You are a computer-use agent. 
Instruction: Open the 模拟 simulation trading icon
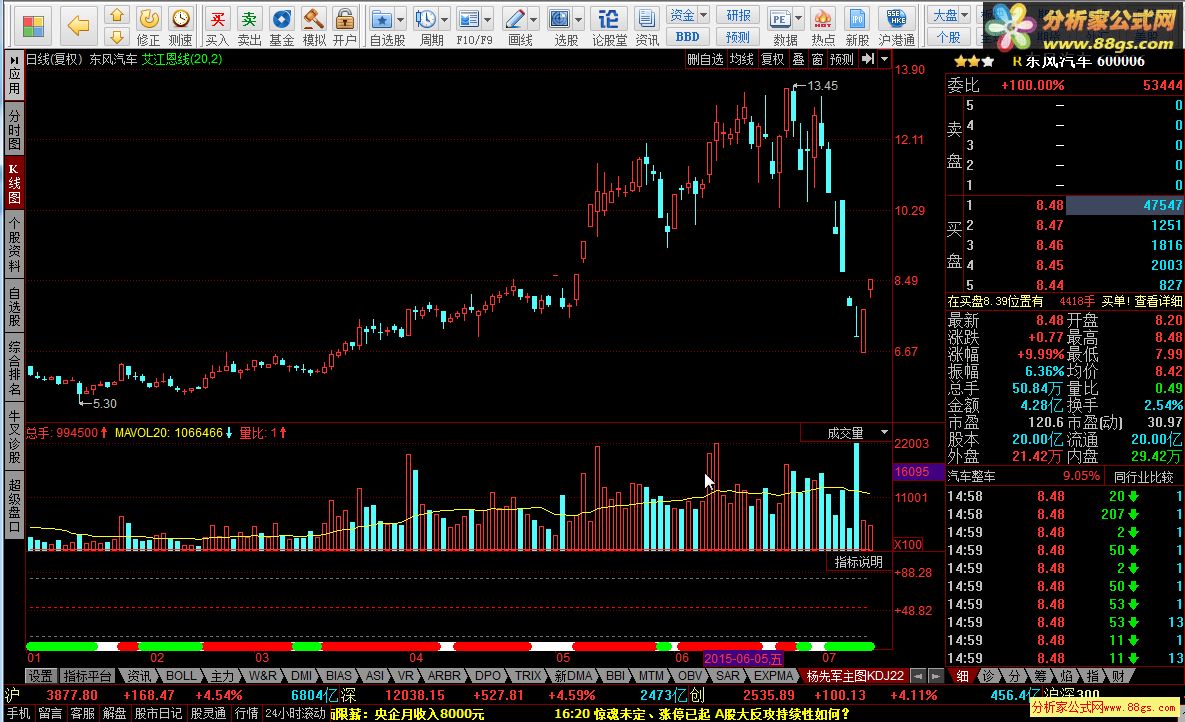click(314, 26)
